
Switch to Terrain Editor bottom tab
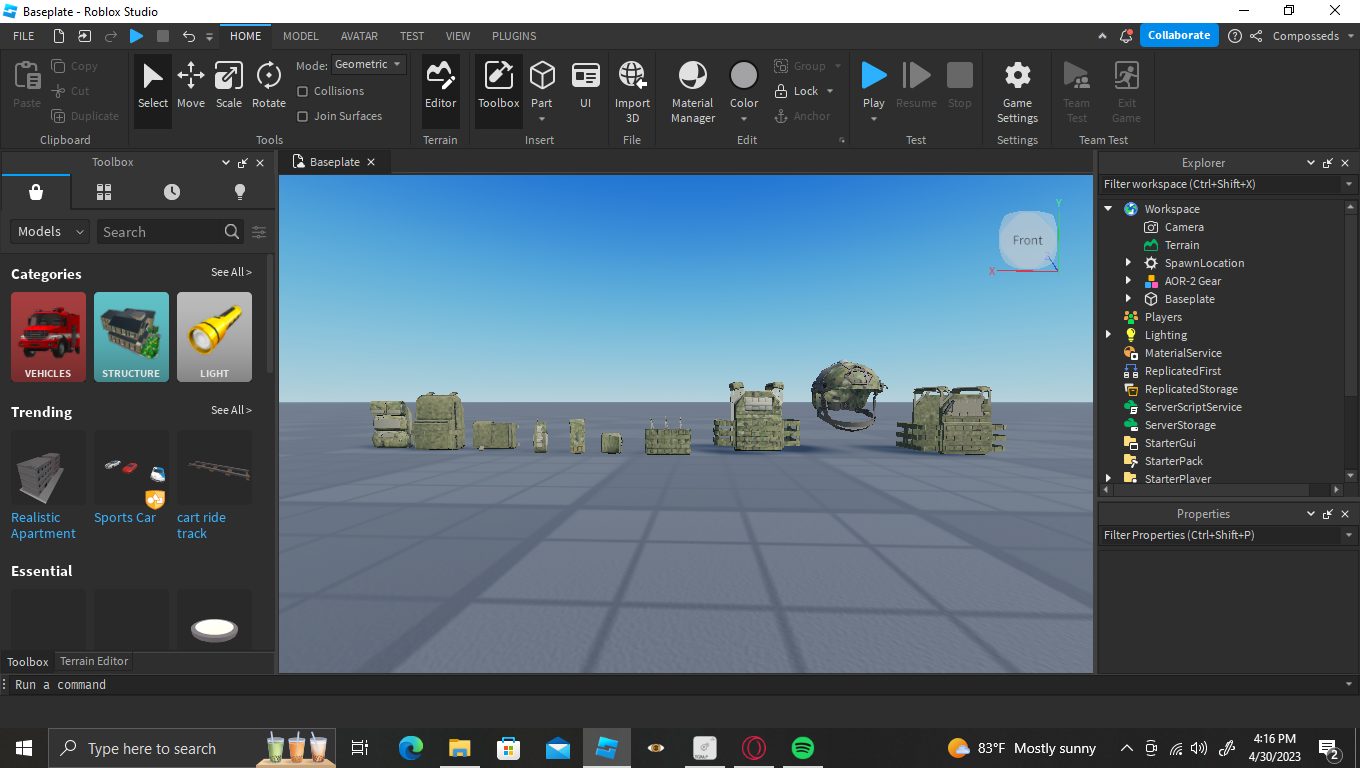pyautogui.click(x=94, y=661)
